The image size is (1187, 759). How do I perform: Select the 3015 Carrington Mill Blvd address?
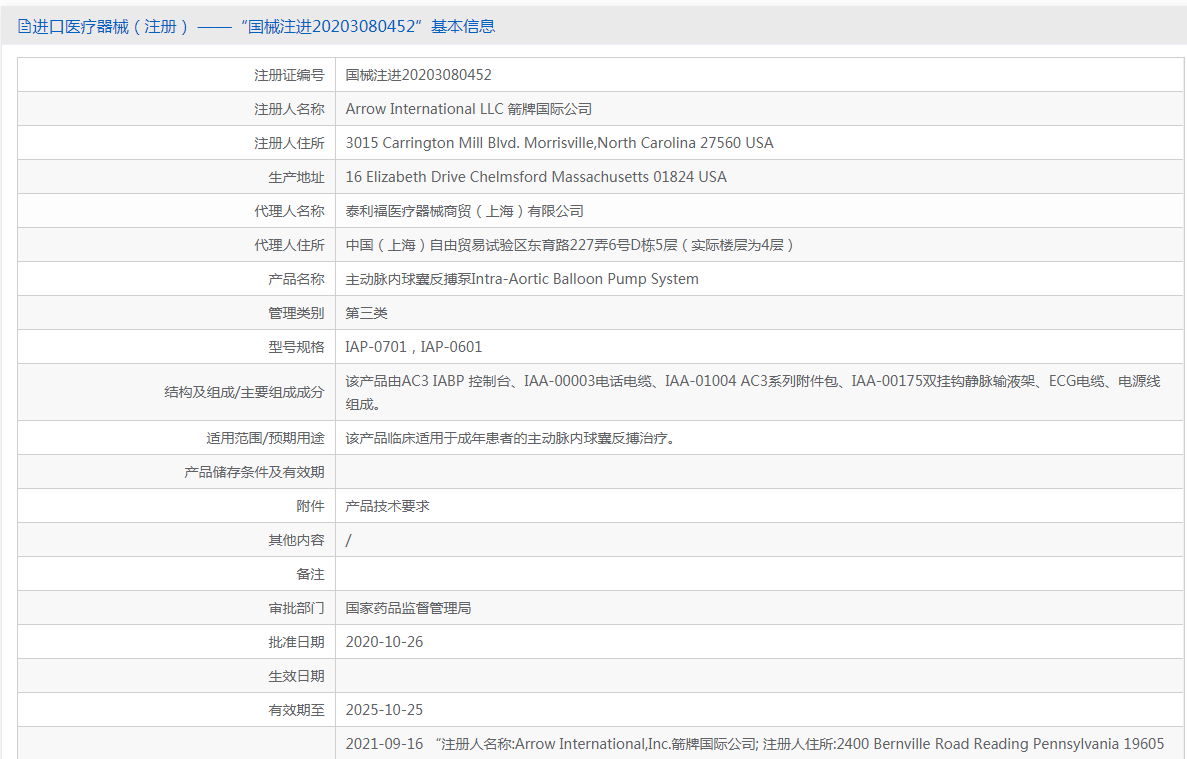pos(559,143)
